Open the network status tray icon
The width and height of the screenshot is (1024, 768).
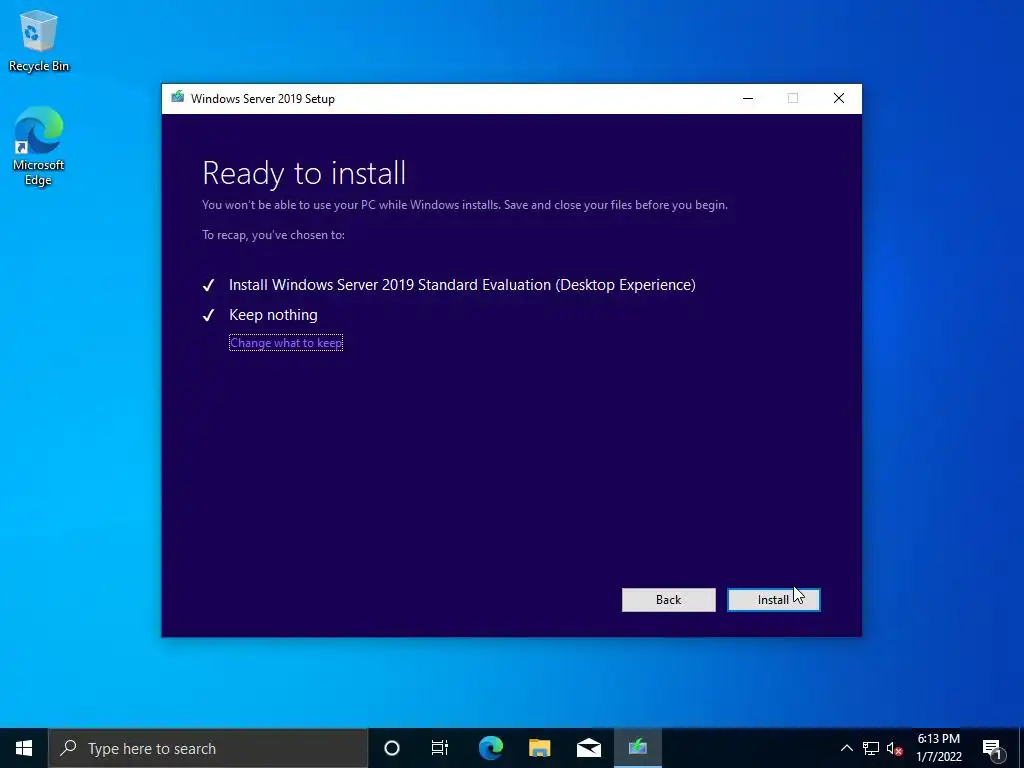[871, 748]
